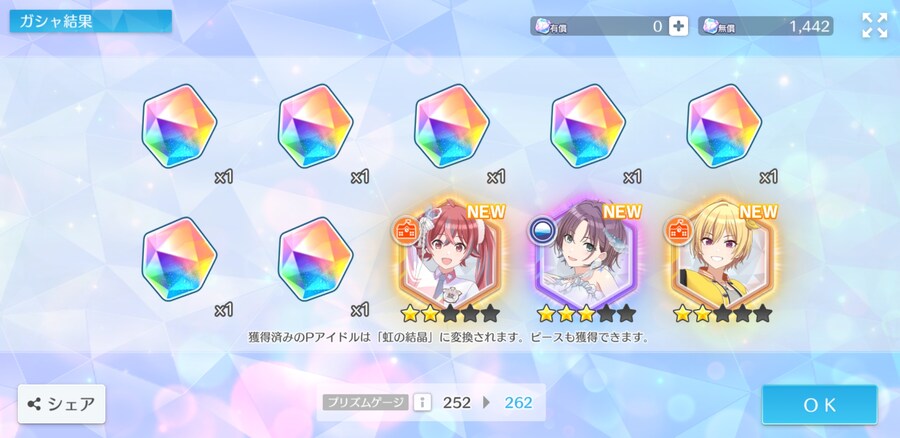Image resolution: width=900 pixels, height=438 pixels.
Task: Click the paid jewel counter showing 0
Action: (599, 26)
